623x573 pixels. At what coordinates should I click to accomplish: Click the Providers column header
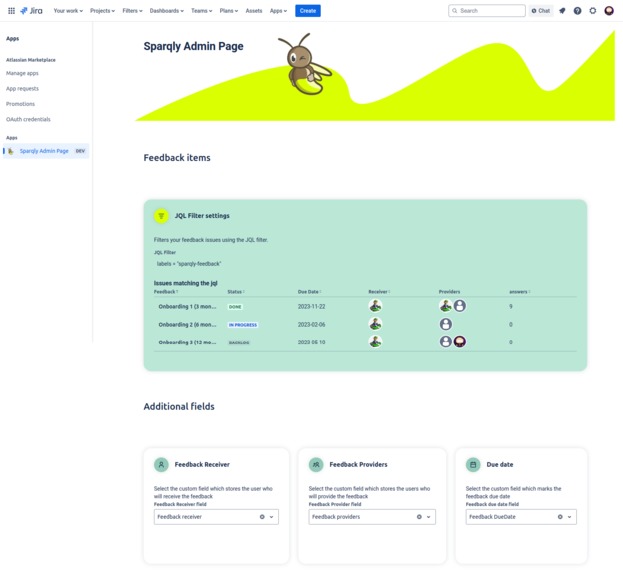449,292
